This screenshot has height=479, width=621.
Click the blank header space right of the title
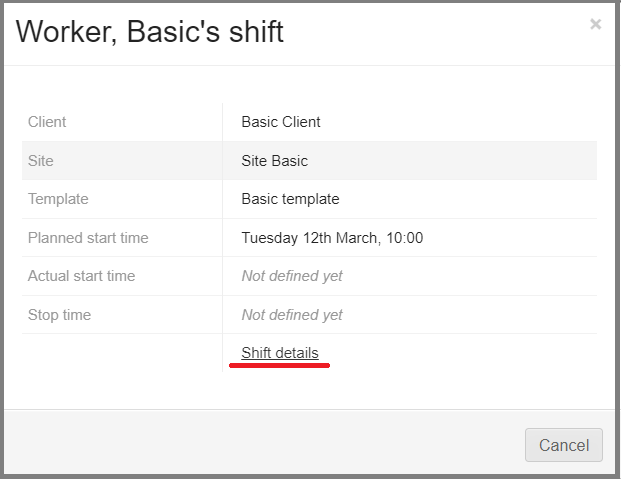[x=430, y=32]
